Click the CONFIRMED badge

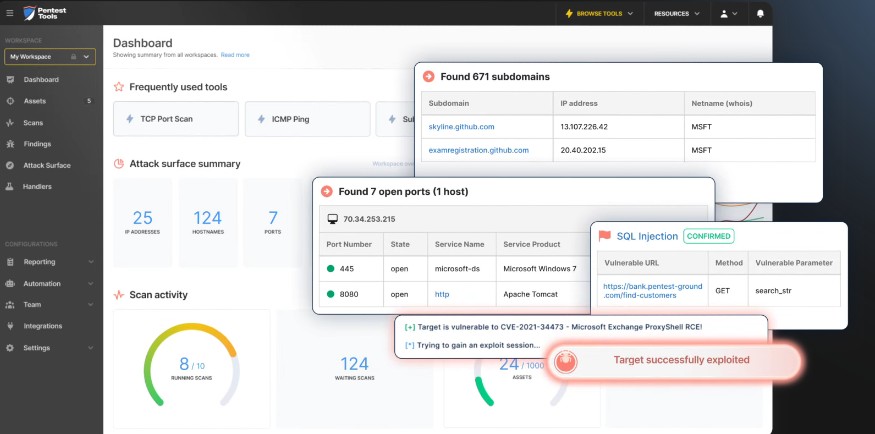click(709, 236)
